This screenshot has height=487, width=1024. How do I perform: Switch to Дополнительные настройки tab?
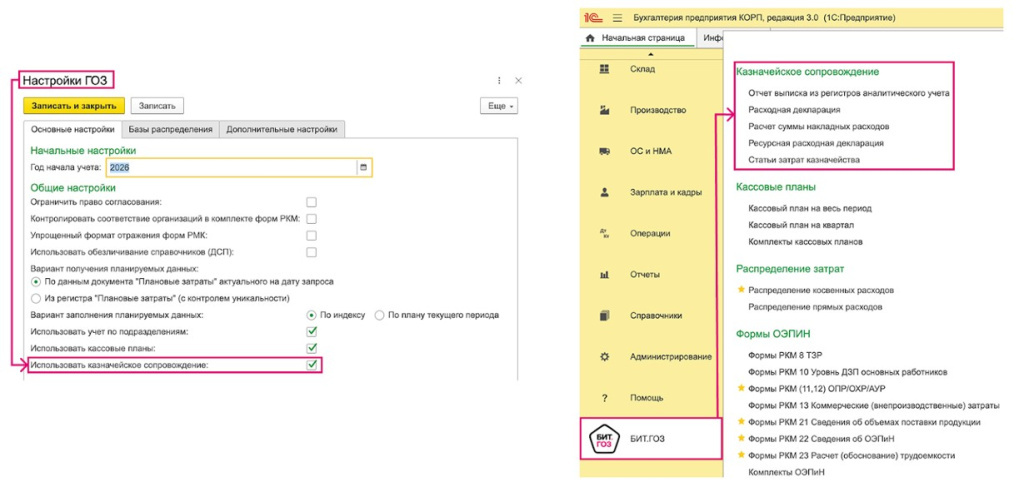point(281,129)
